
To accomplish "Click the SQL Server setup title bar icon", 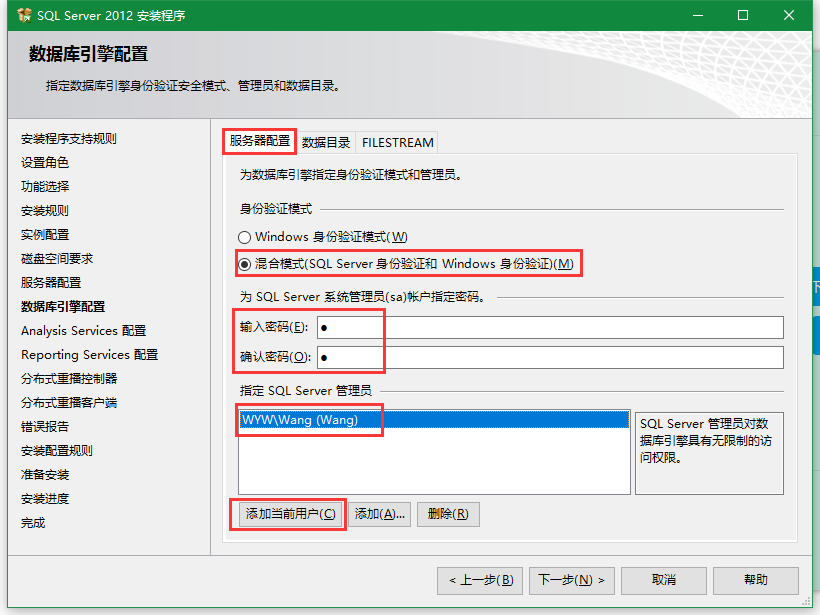I will pyautogui.click(x=24, y=16).
